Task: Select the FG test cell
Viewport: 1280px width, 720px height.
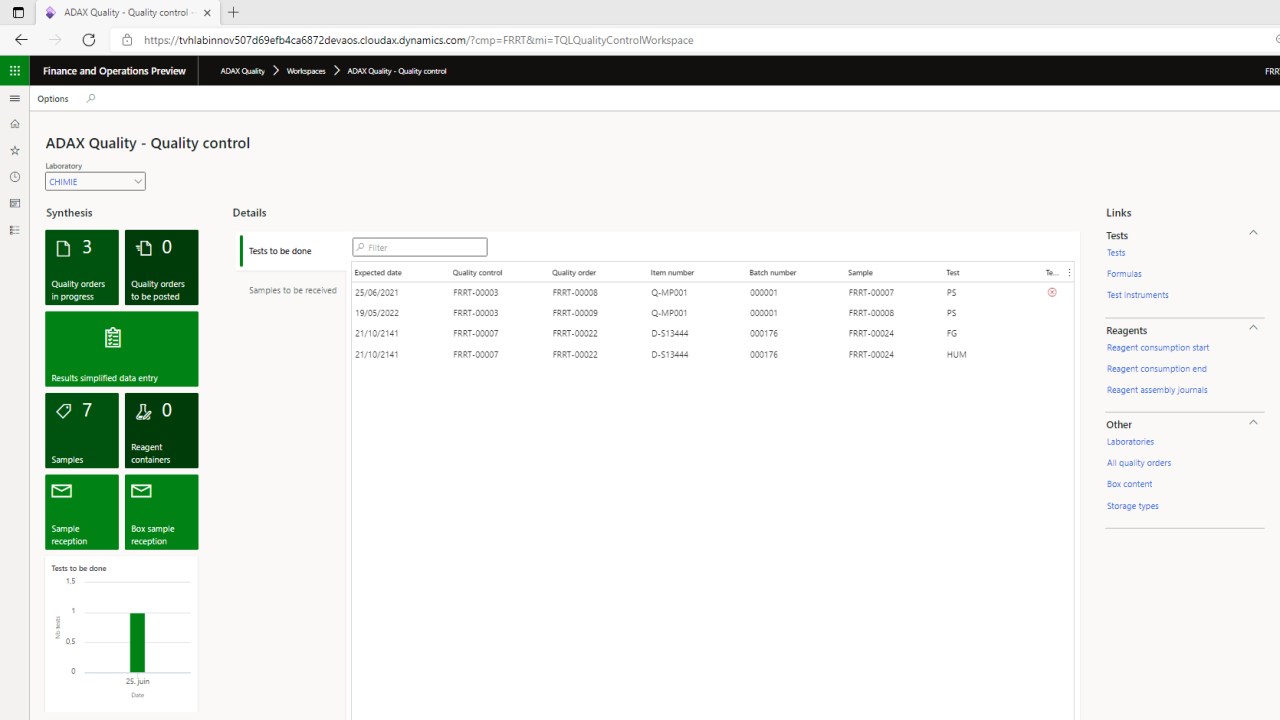Action: point(952,334)
